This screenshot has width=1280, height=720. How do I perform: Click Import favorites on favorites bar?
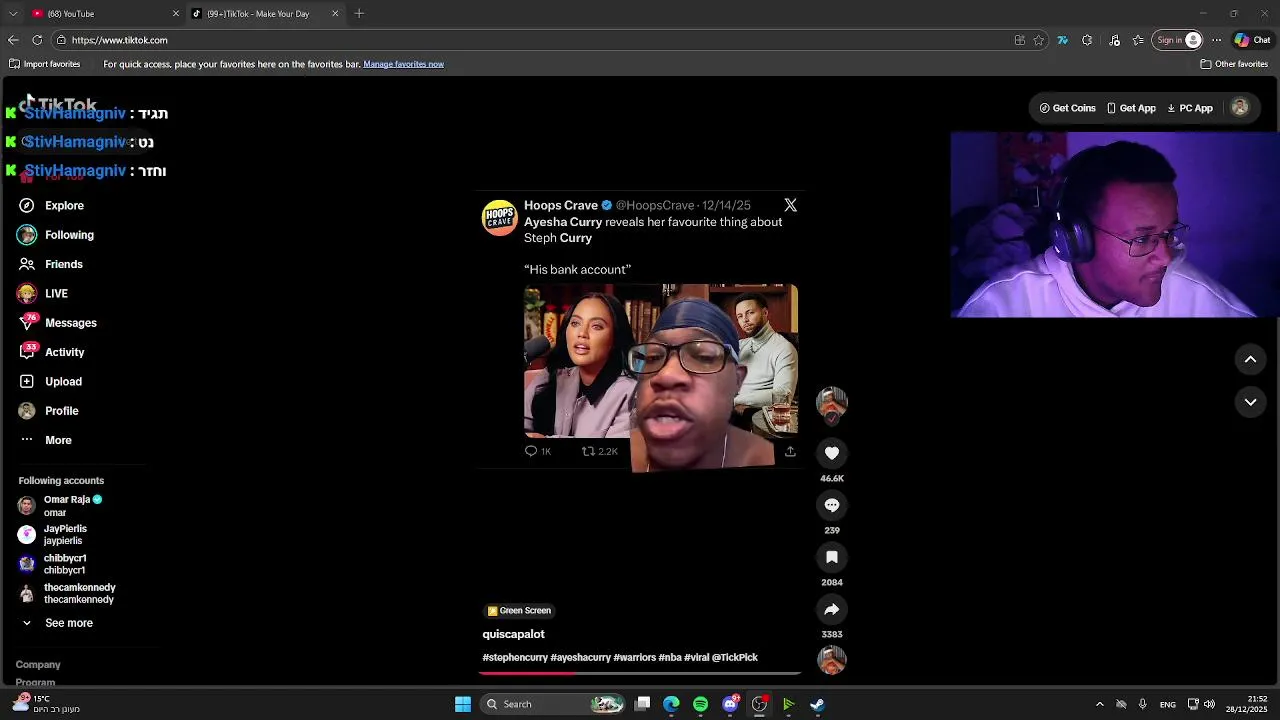click(44, 64)
